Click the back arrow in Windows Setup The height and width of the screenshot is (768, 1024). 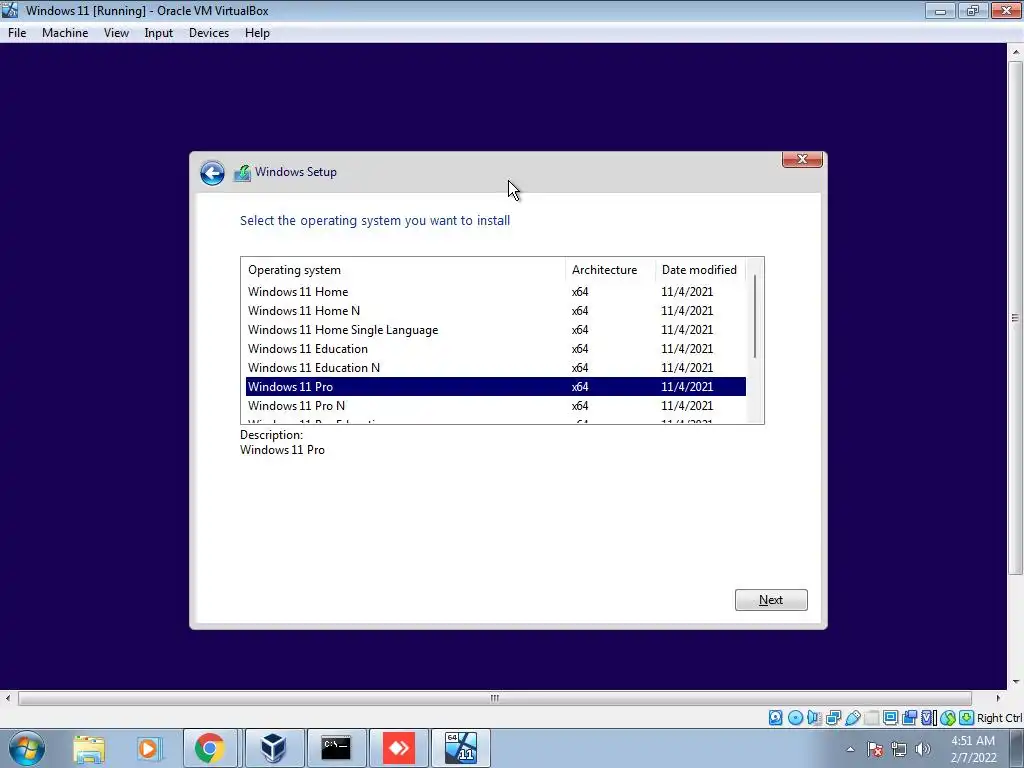[212, 173]
